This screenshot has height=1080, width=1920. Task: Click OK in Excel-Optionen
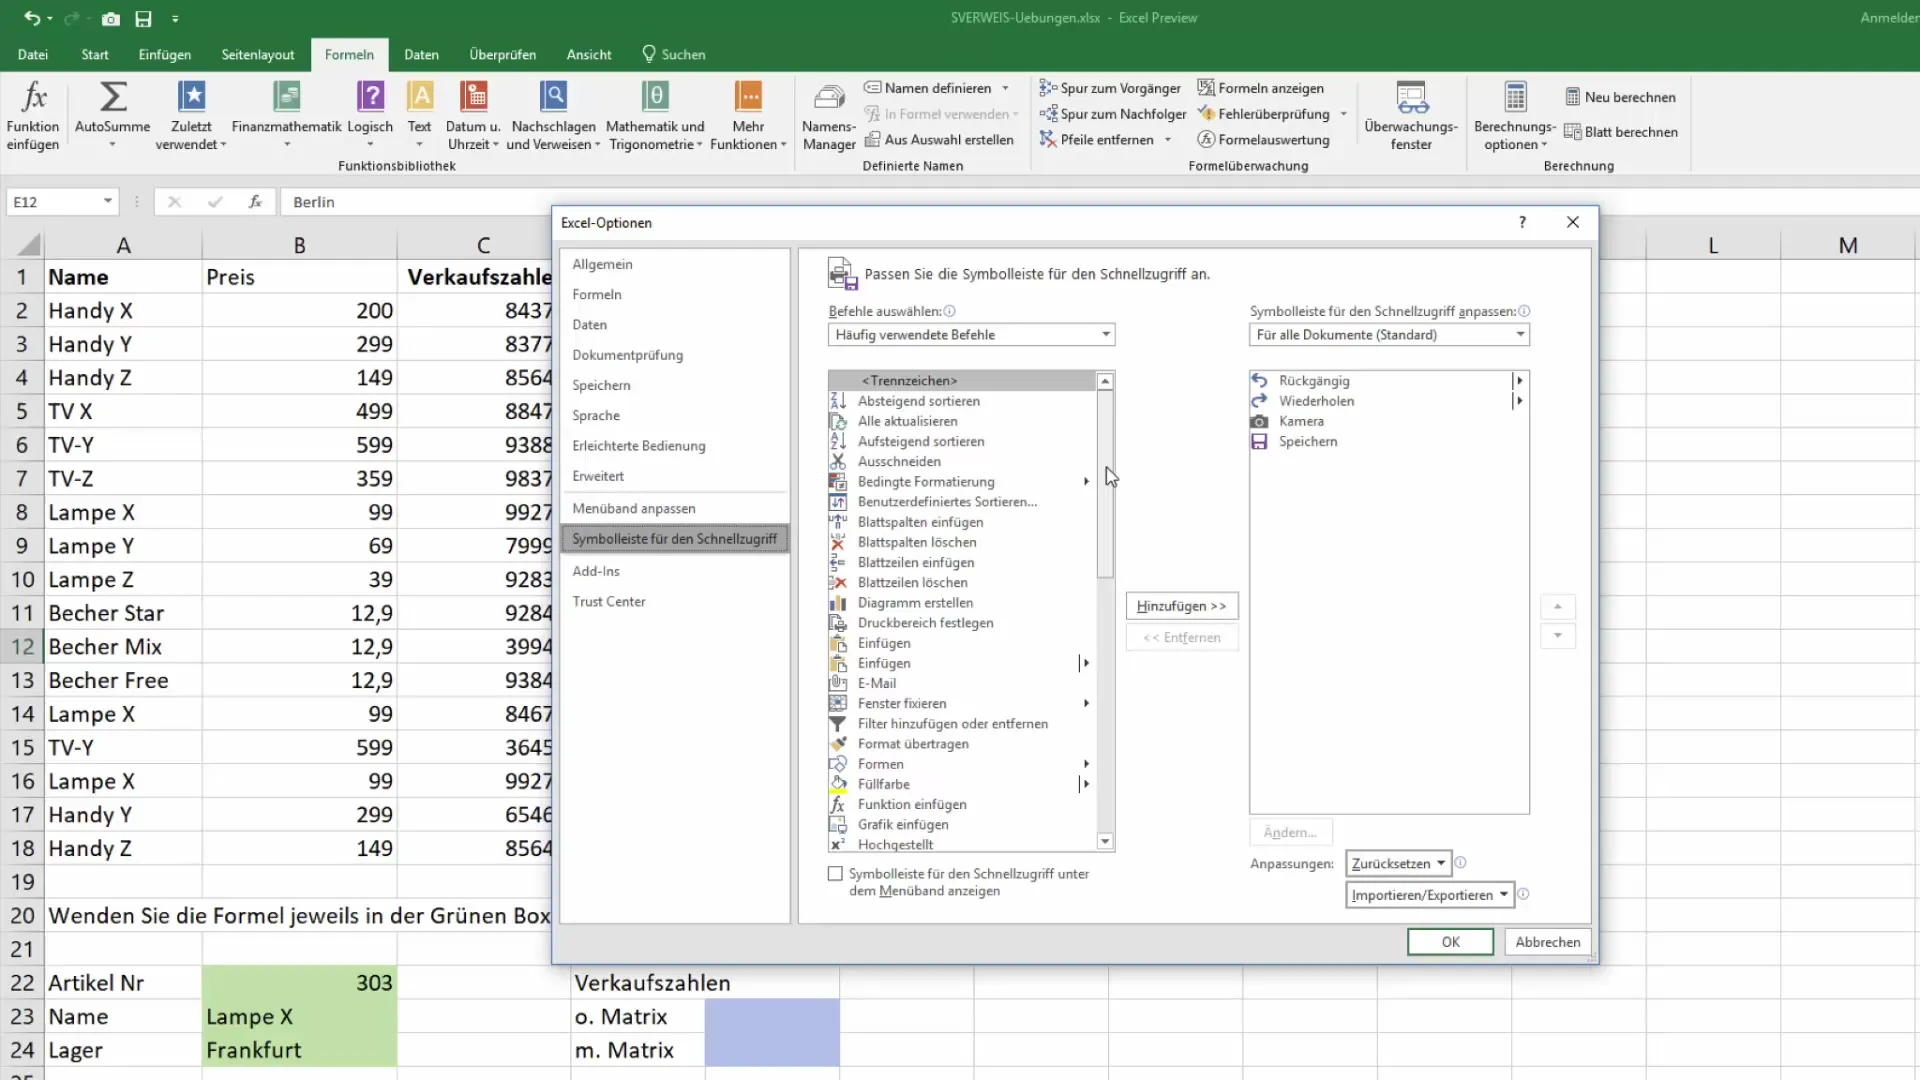1450,942
